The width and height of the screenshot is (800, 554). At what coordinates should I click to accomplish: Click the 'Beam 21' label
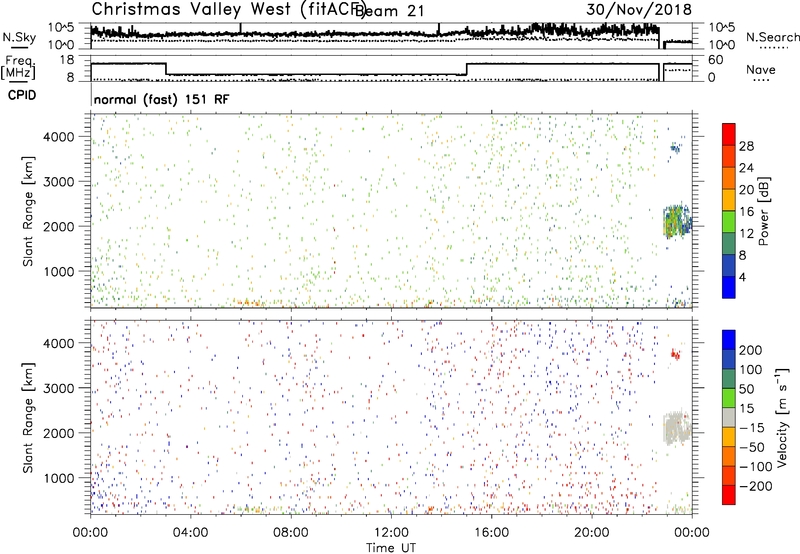(390, 11)
